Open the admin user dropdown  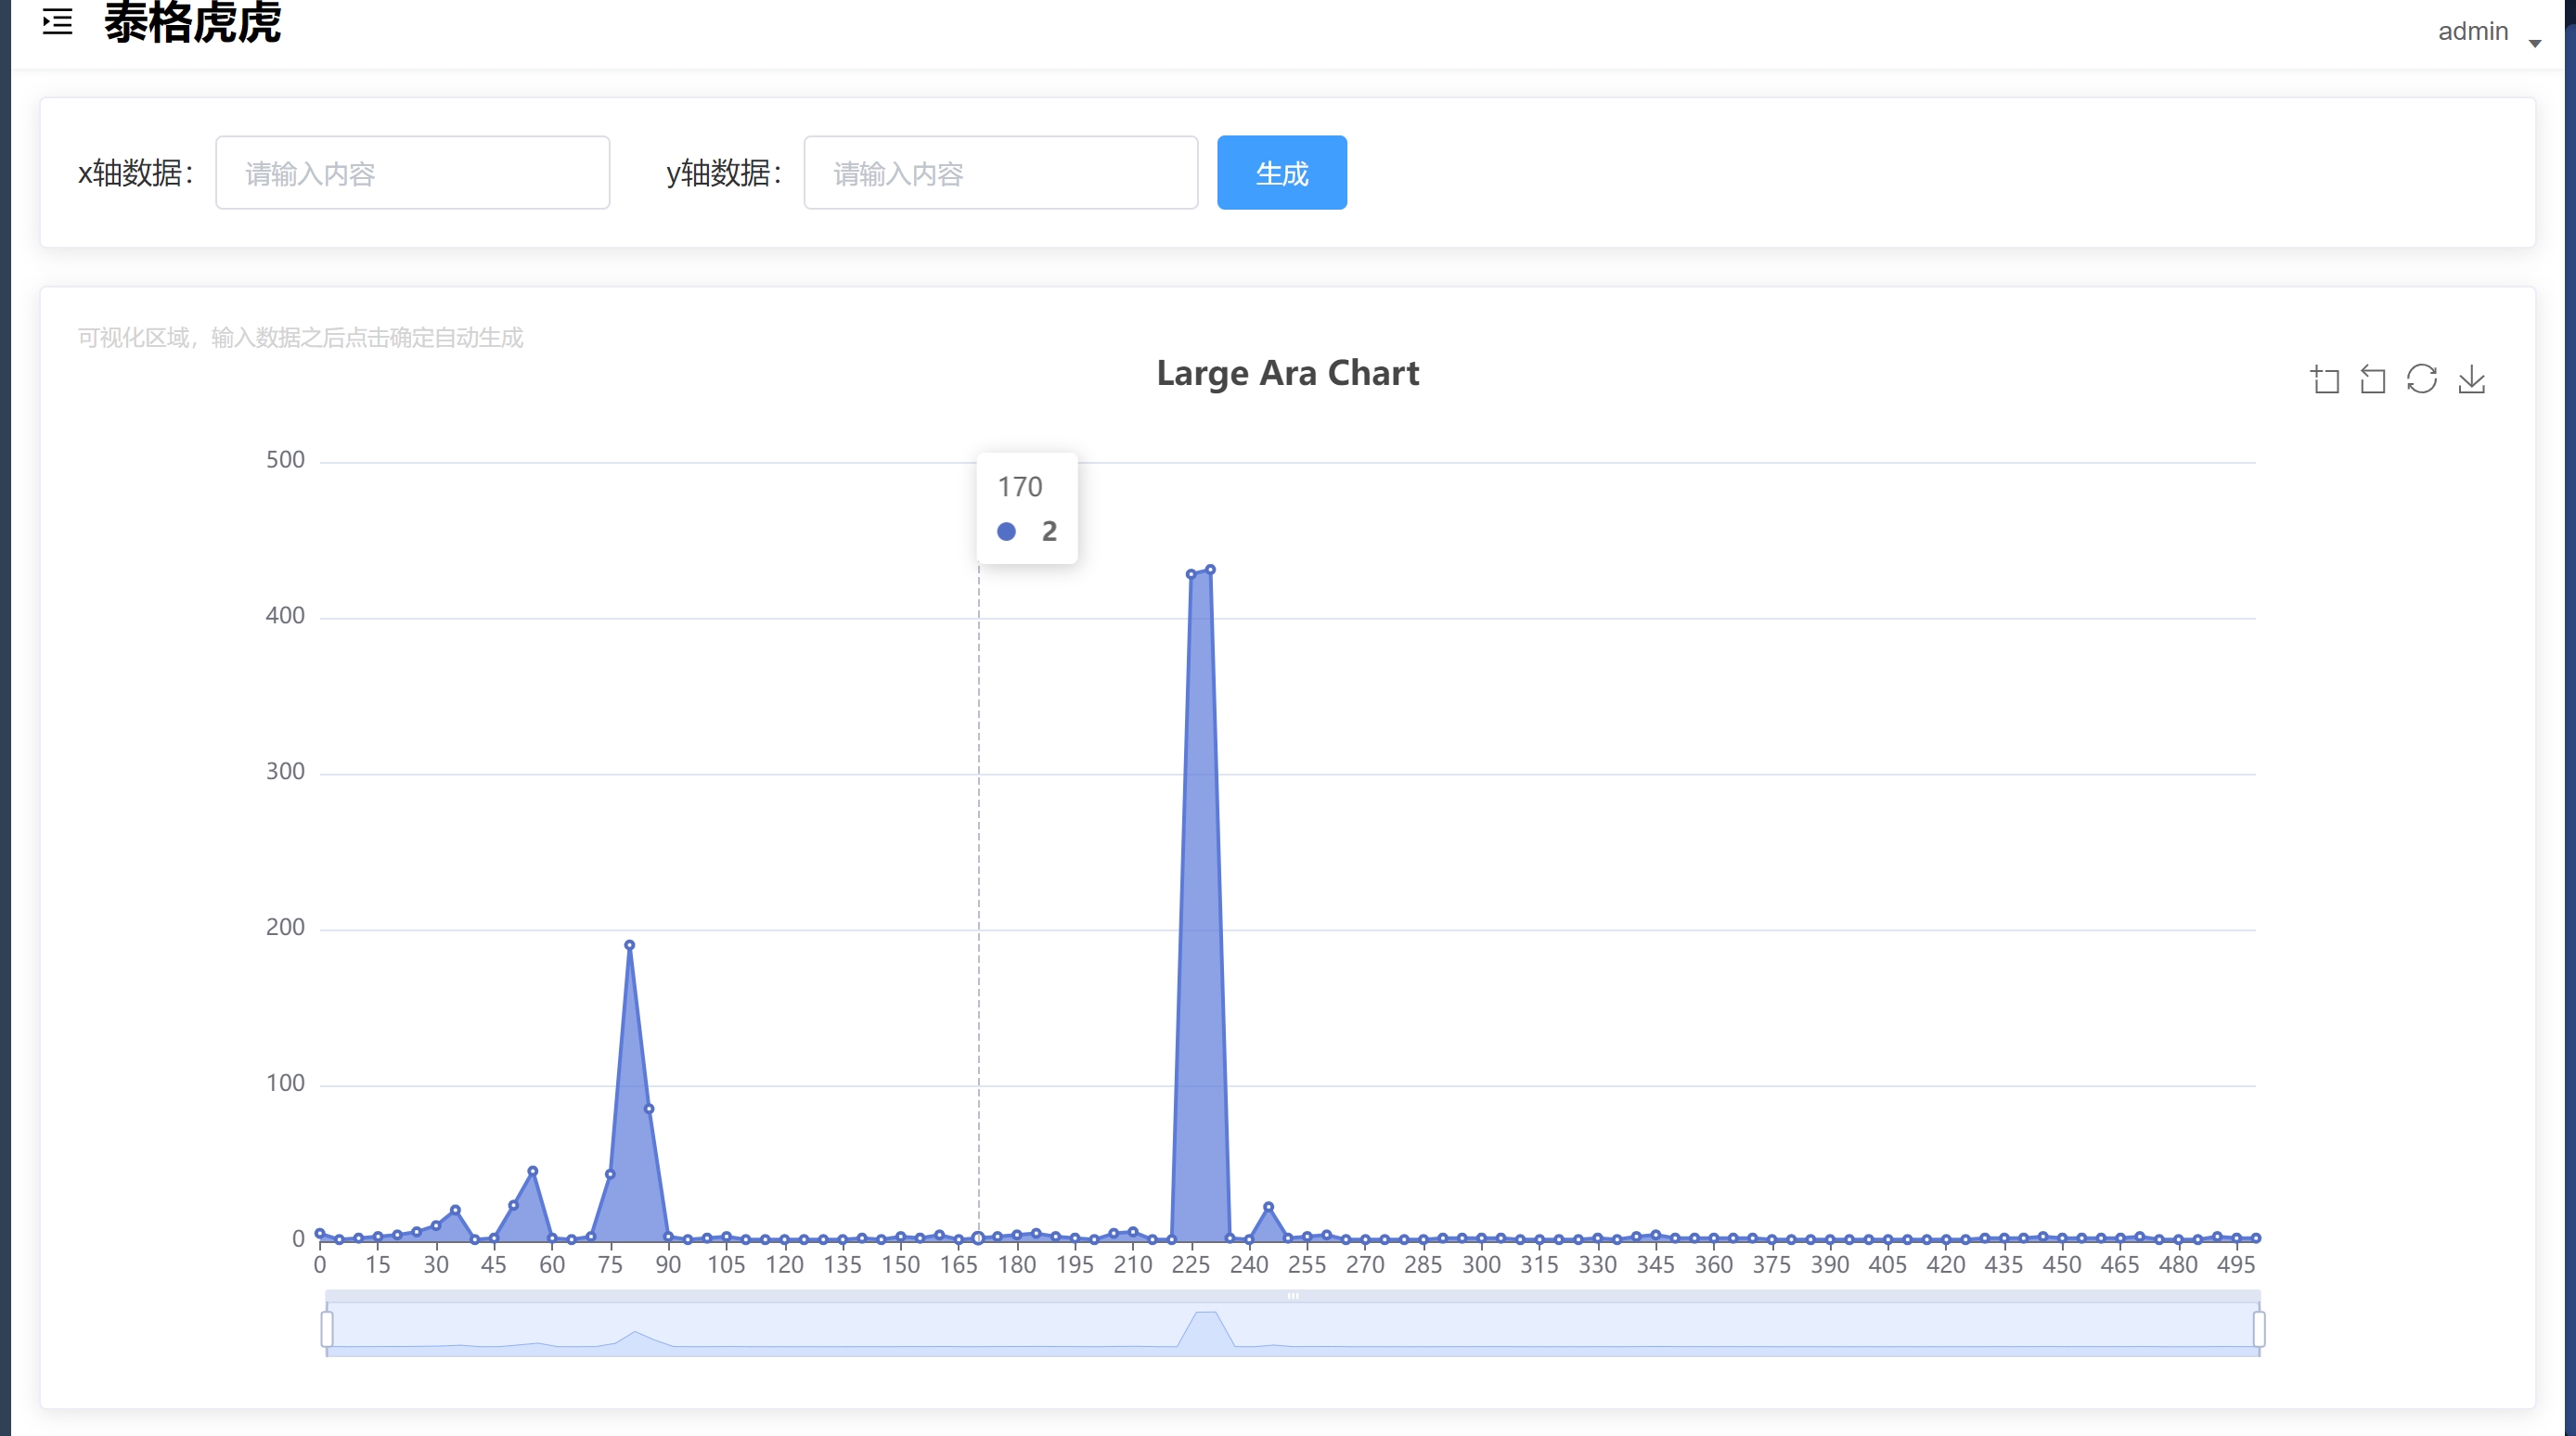point(2489,32)
